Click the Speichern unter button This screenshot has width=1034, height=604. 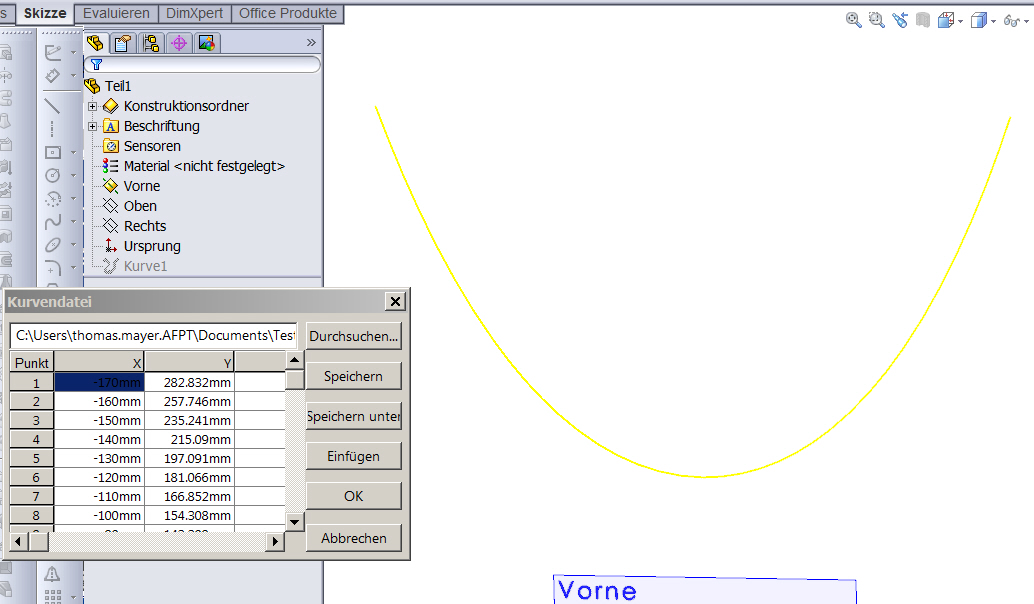click(x=353, y=416)
